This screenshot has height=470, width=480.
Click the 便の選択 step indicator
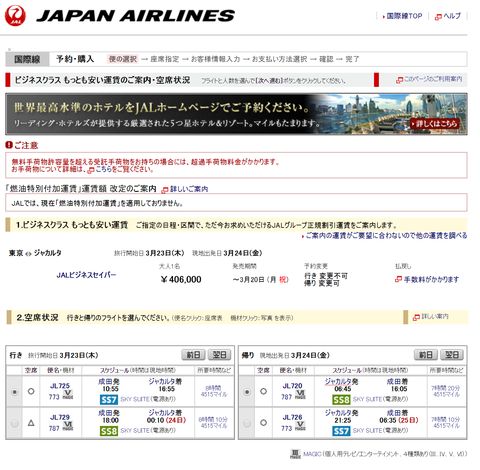pos(123,59)
